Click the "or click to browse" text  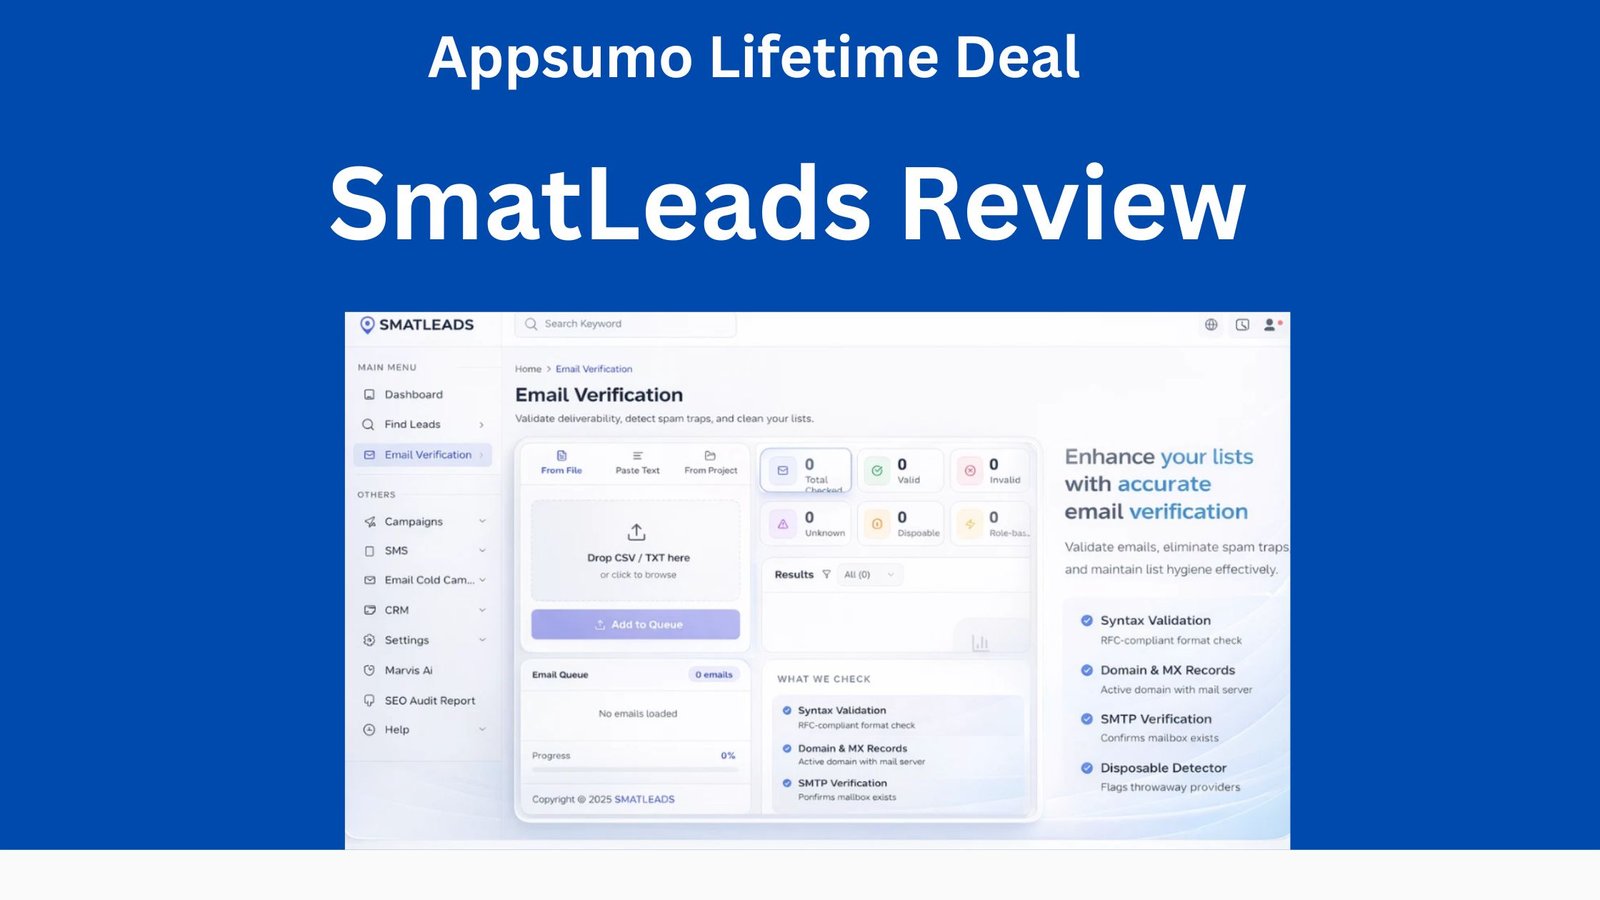[x=638, y=575]
